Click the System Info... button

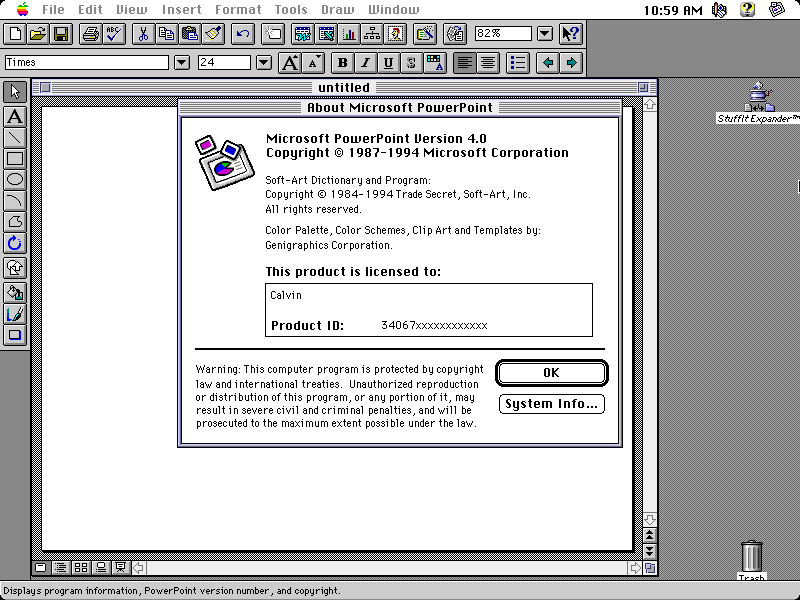[552, 404]
